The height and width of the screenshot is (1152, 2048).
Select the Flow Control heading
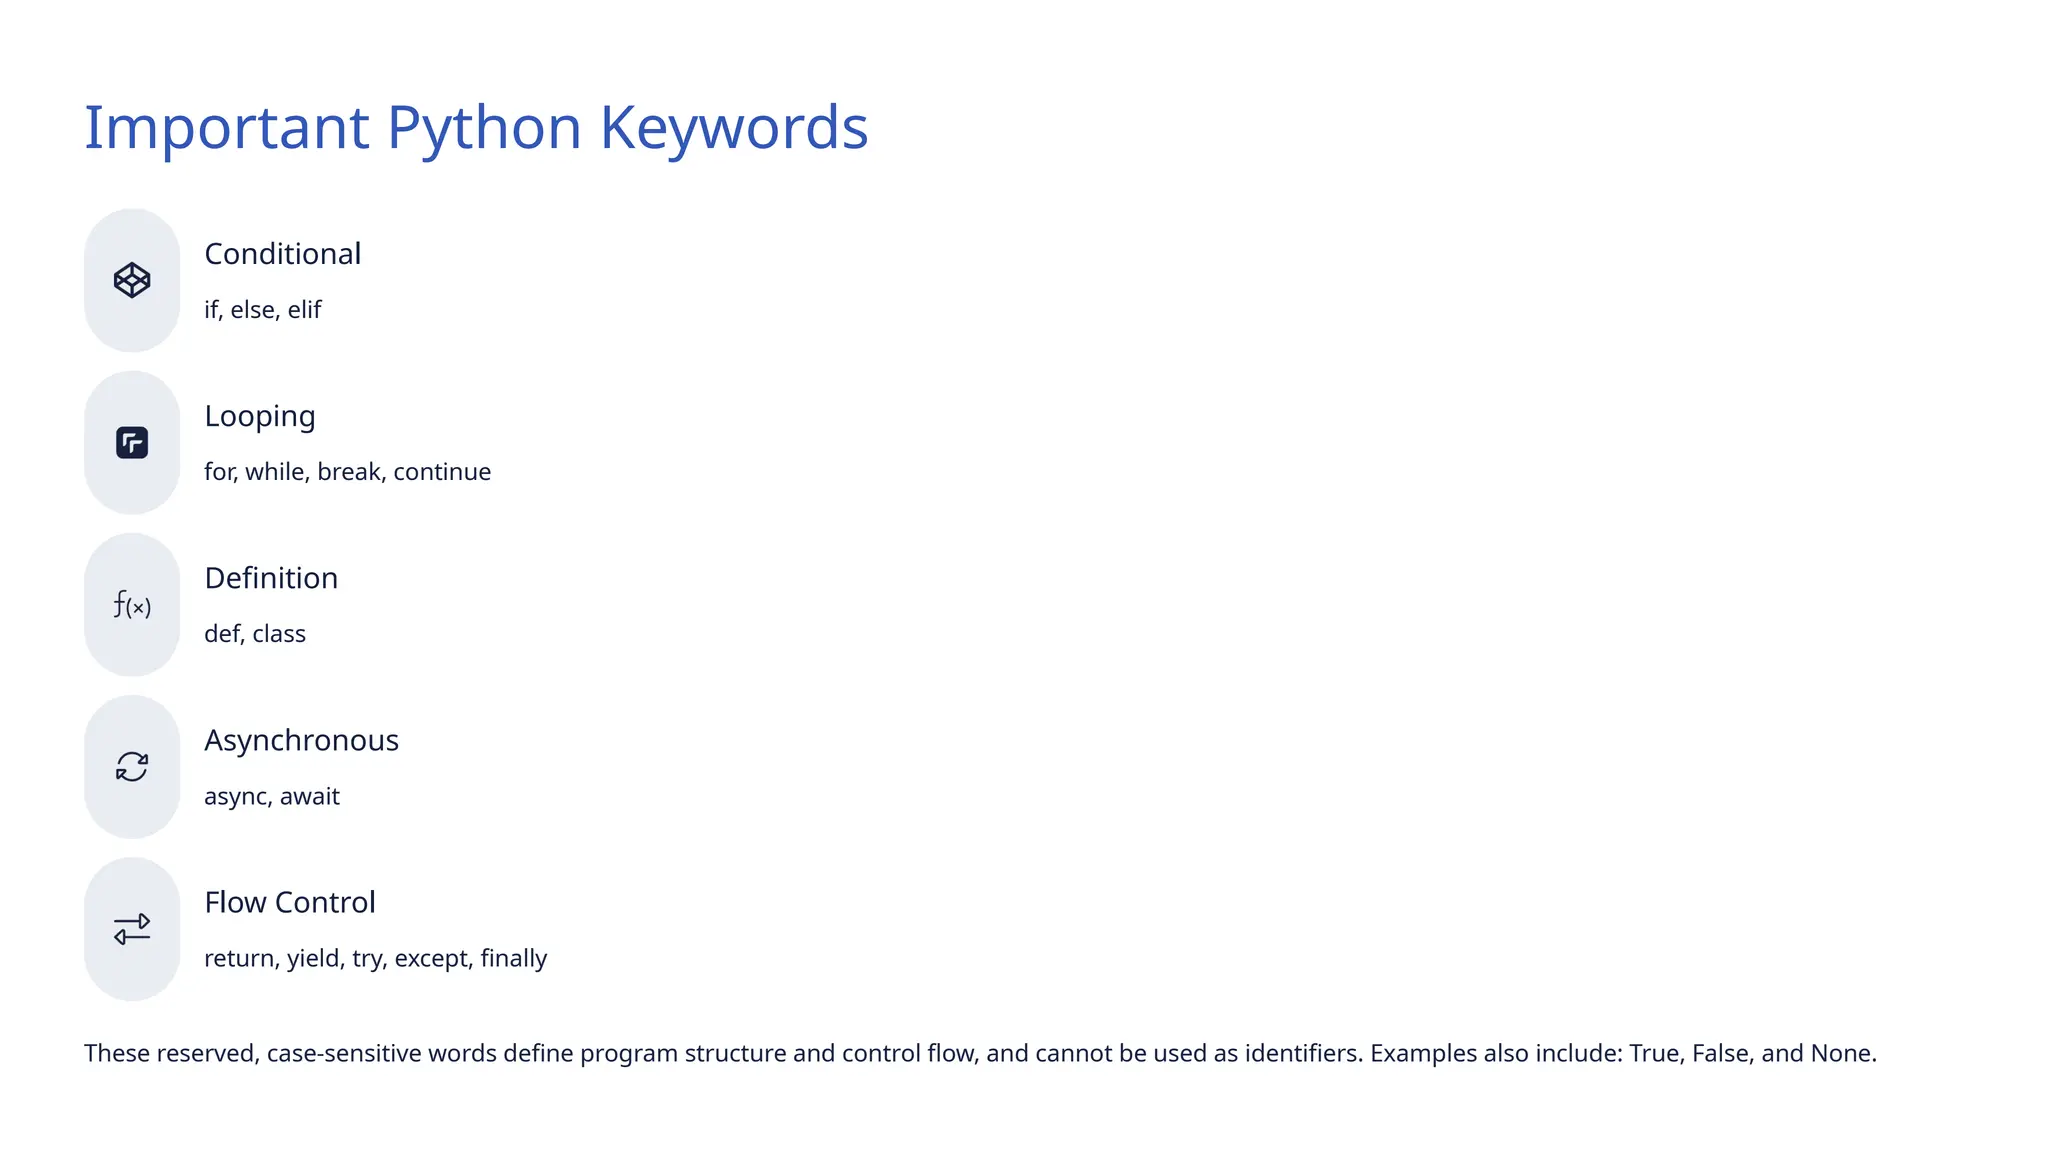290,902
